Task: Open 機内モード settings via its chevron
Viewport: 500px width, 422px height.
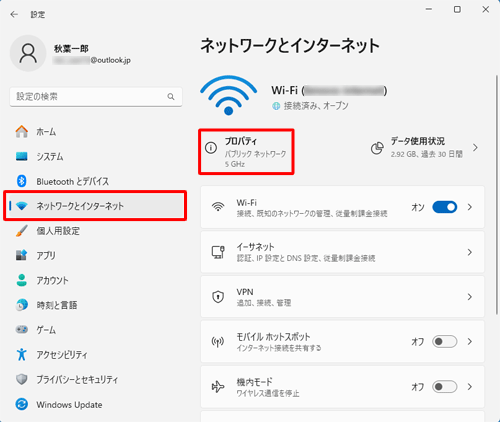Action: [470, 387]
